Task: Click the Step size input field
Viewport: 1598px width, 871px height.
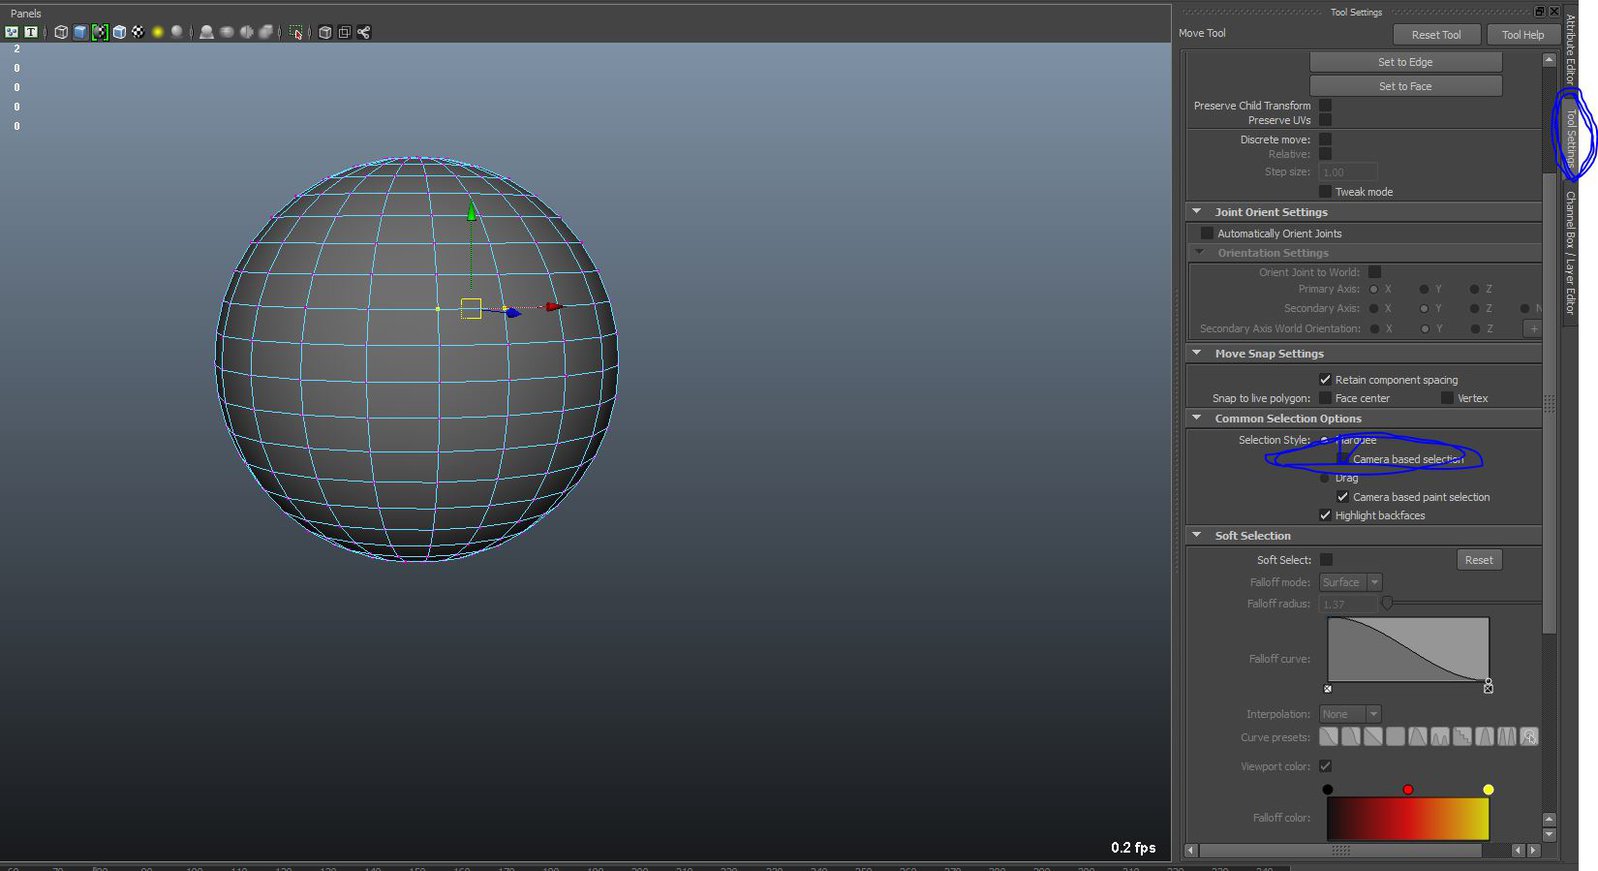Action: [1348, 172]
